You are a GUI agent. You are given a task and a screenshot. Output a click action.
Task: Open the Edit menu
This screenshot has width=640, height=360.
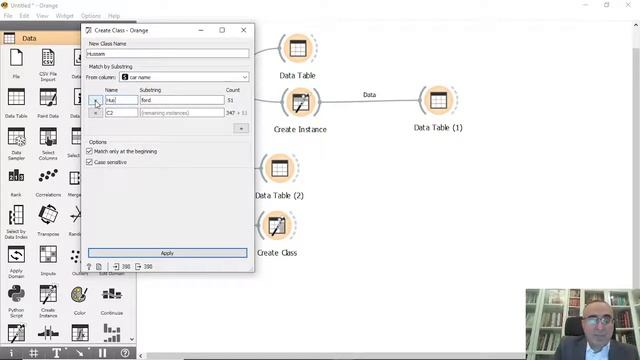tap(24, 16)
